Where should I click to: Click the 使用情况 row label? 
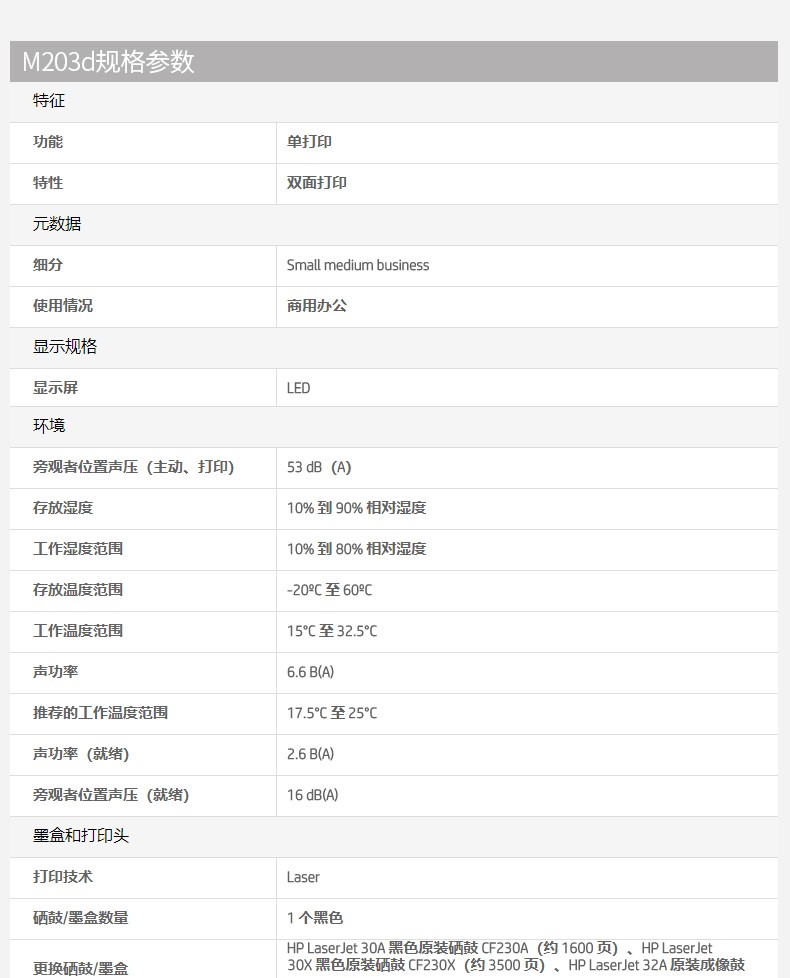(63, 306)
